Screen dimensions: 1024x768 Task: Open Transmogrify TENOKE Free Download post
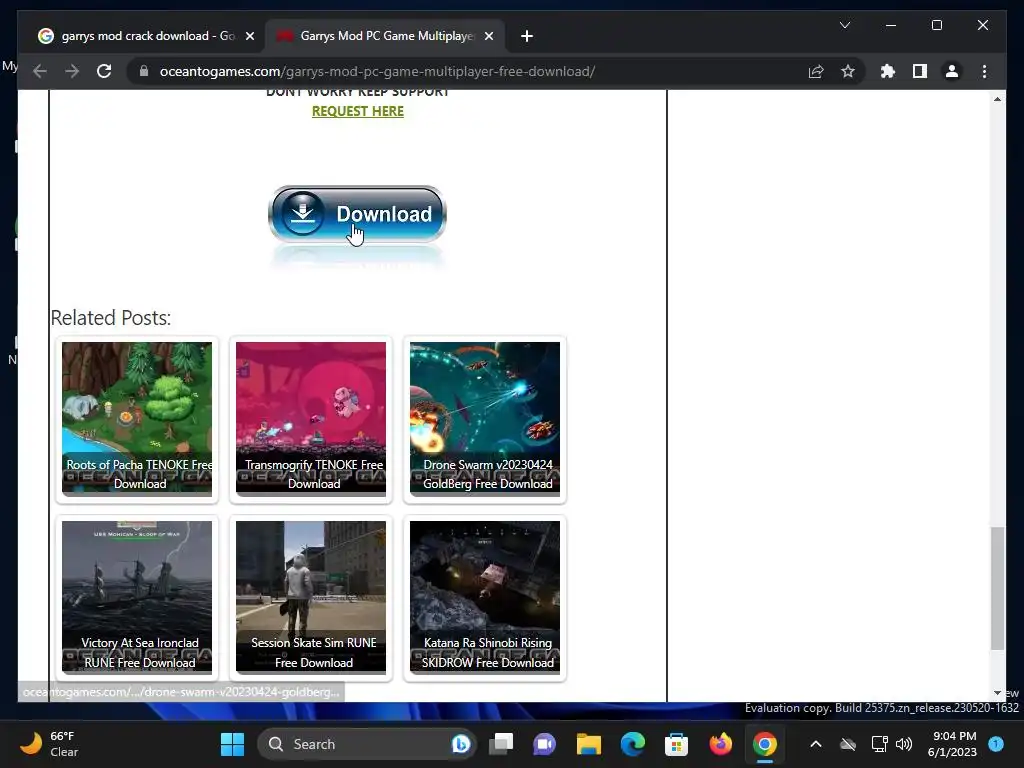point(311,419)
